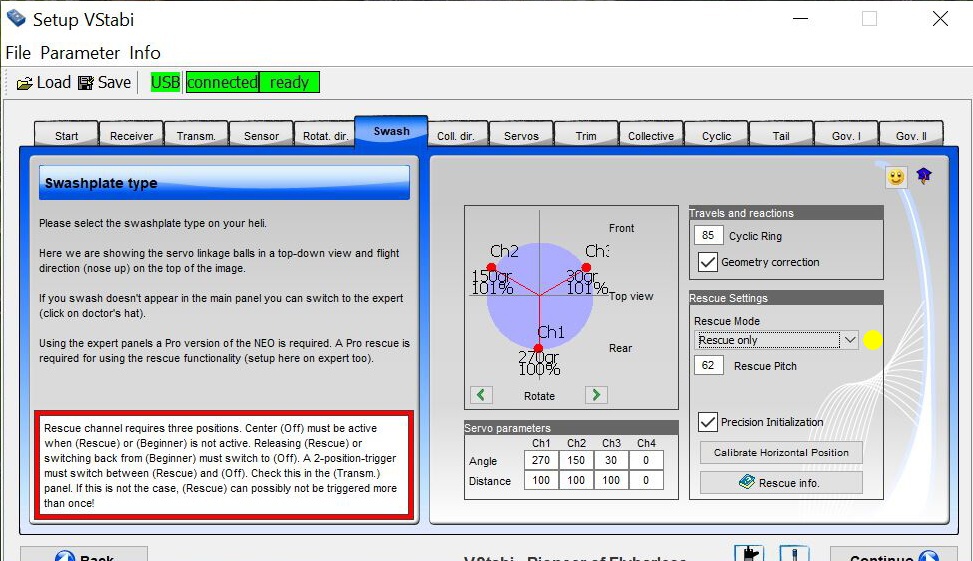Rotate swashplate left with green arrow
Image resolution: width=973 pixels, height=561 pixels.
click(x=482, y=395)
